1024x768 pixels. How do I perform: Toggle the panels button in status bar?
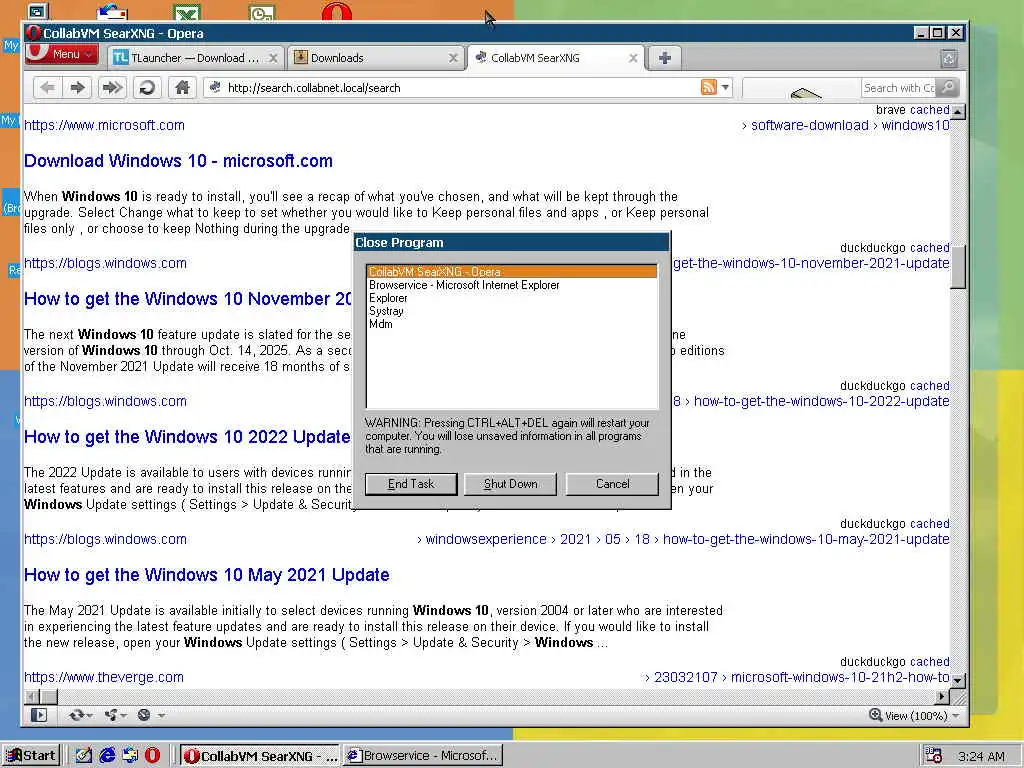click(x=39, y=715)
